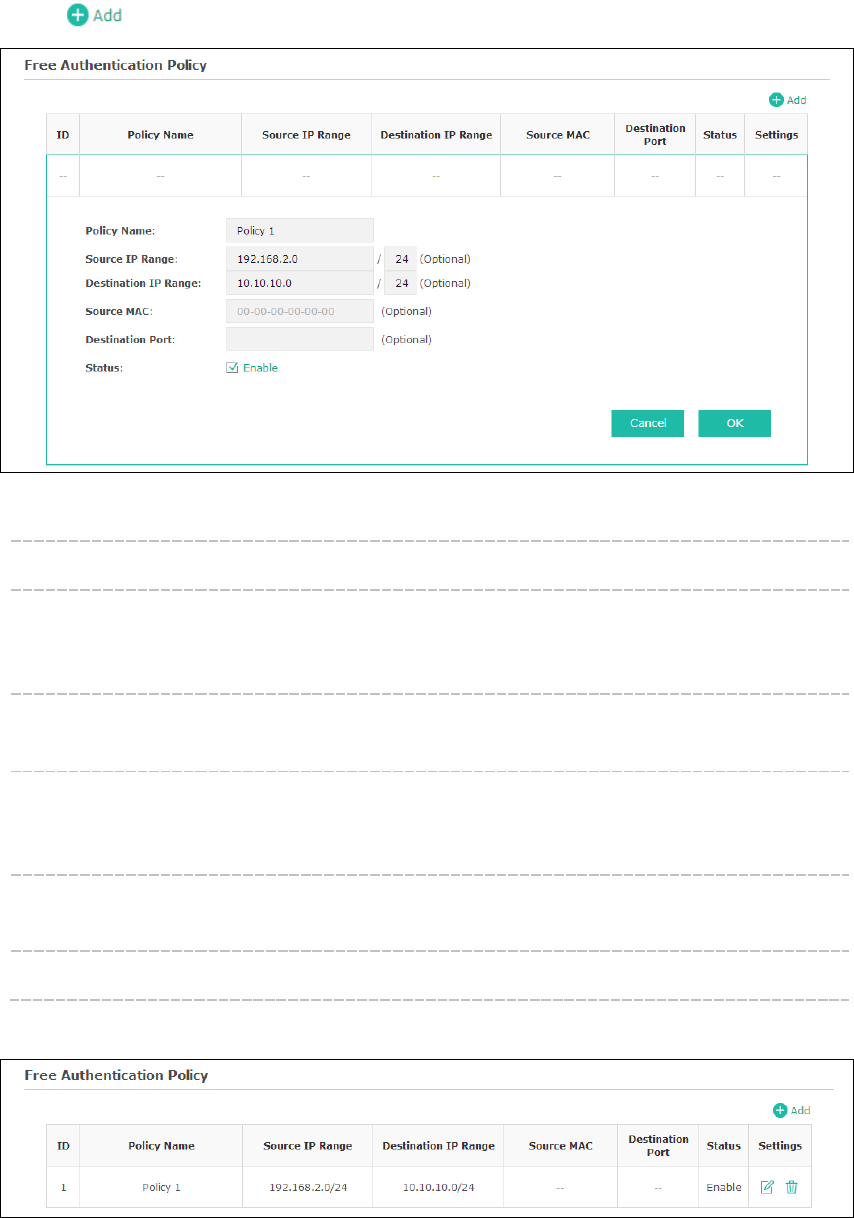Click the Cancel button
The width and height of the screenshot is (854, 1218).
[x=648, y=423]
